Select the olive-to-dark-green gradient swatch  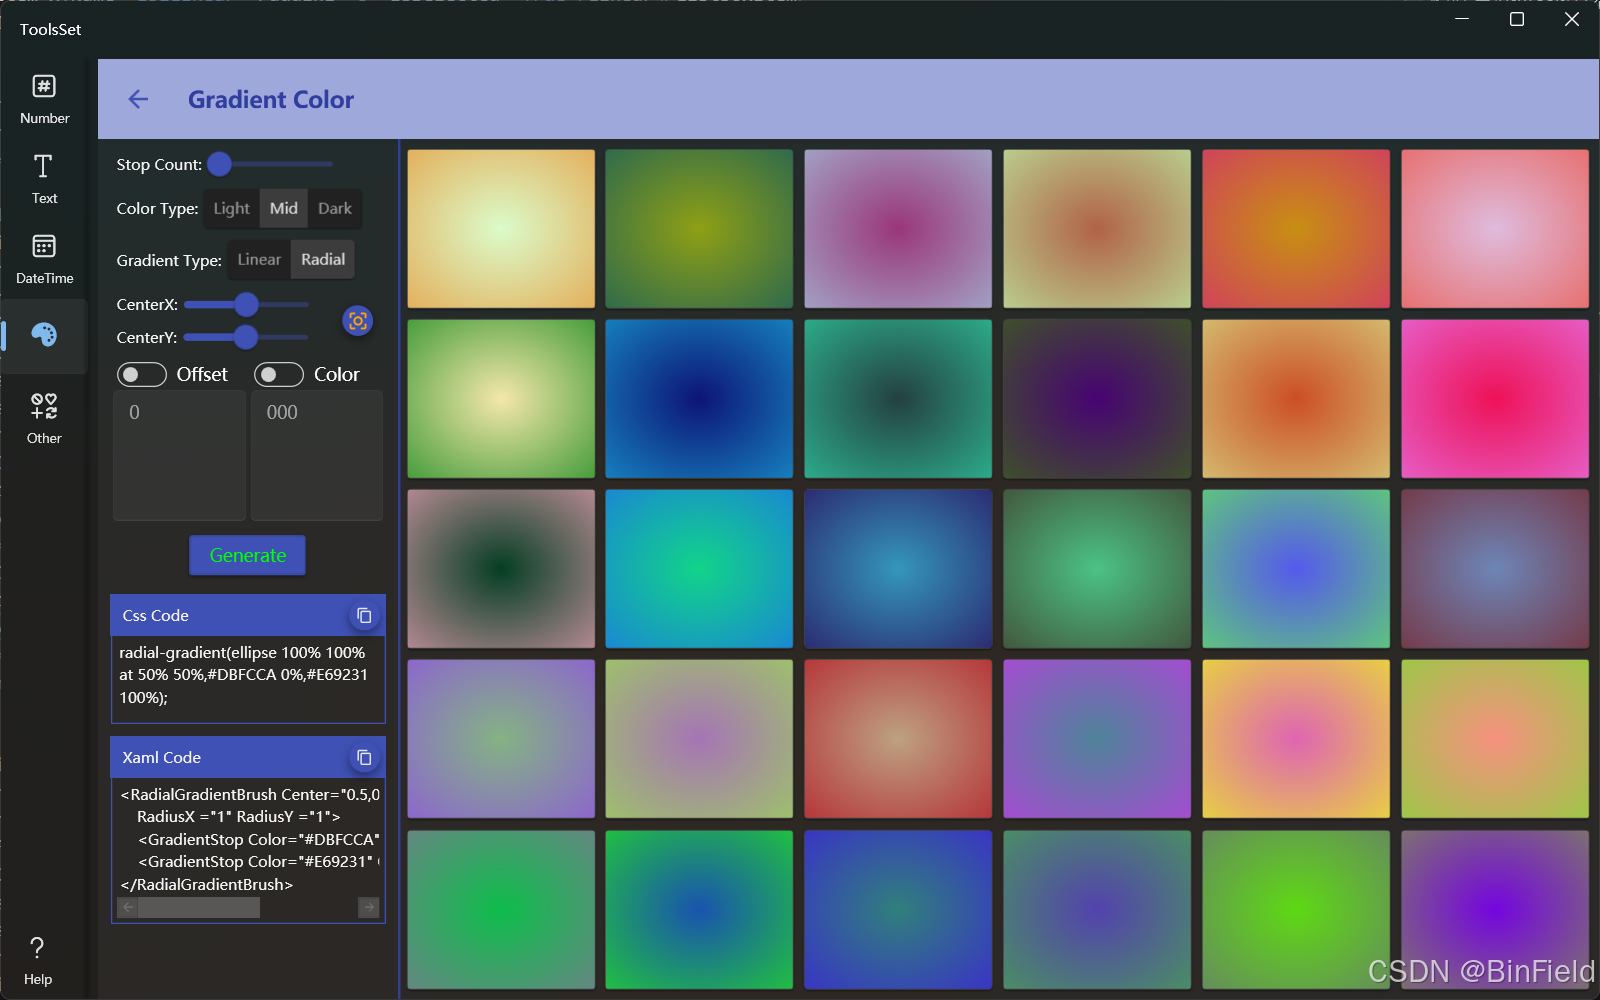tap(699, 229)
